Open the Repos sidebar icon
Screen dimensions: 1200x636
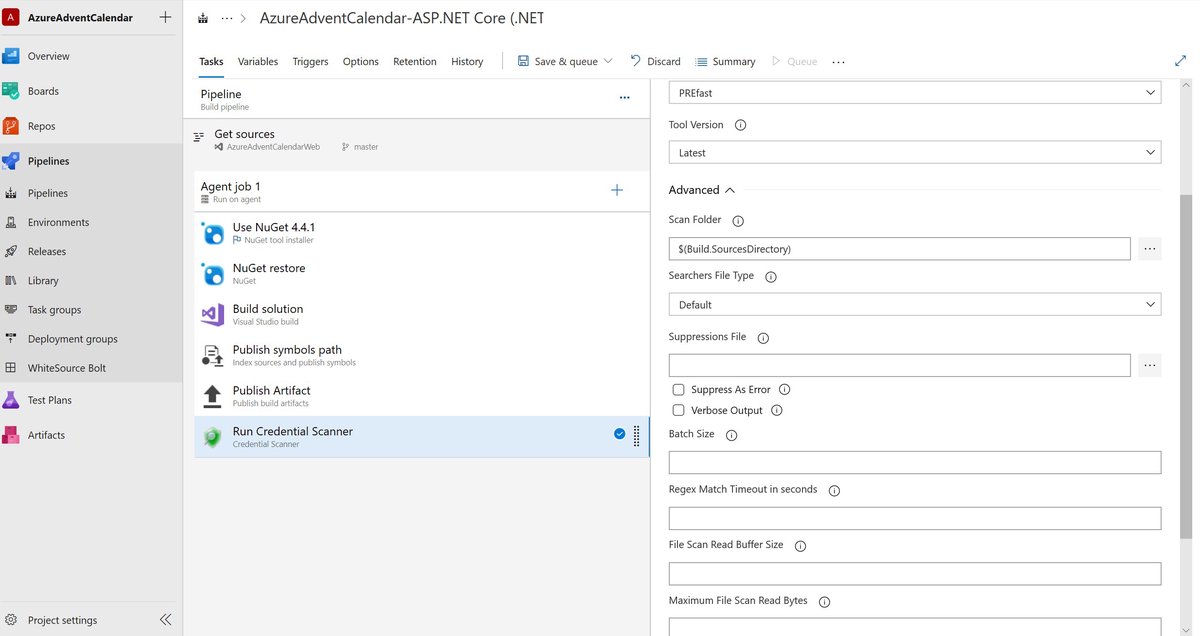click(x=11, y=126)
